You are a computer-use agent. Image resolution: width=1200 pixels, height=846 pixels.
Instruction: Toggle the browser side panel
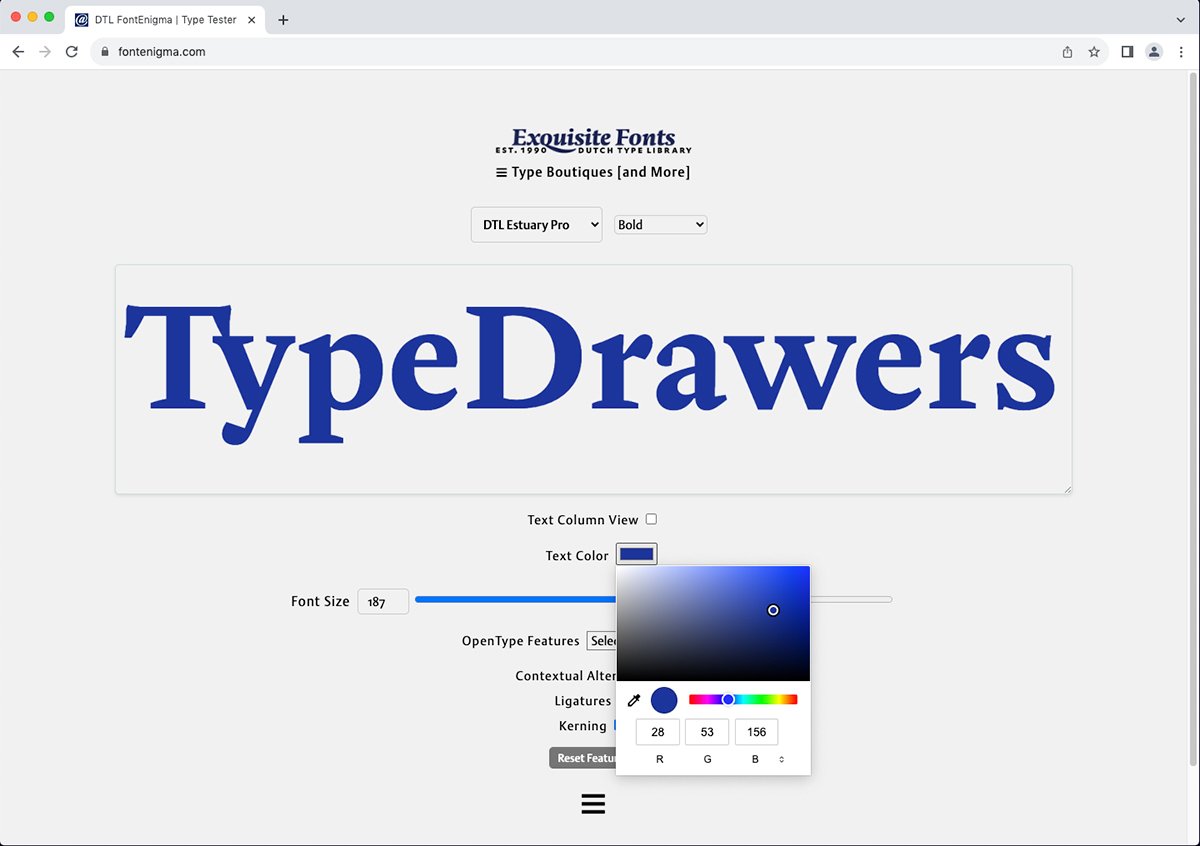1127,52
